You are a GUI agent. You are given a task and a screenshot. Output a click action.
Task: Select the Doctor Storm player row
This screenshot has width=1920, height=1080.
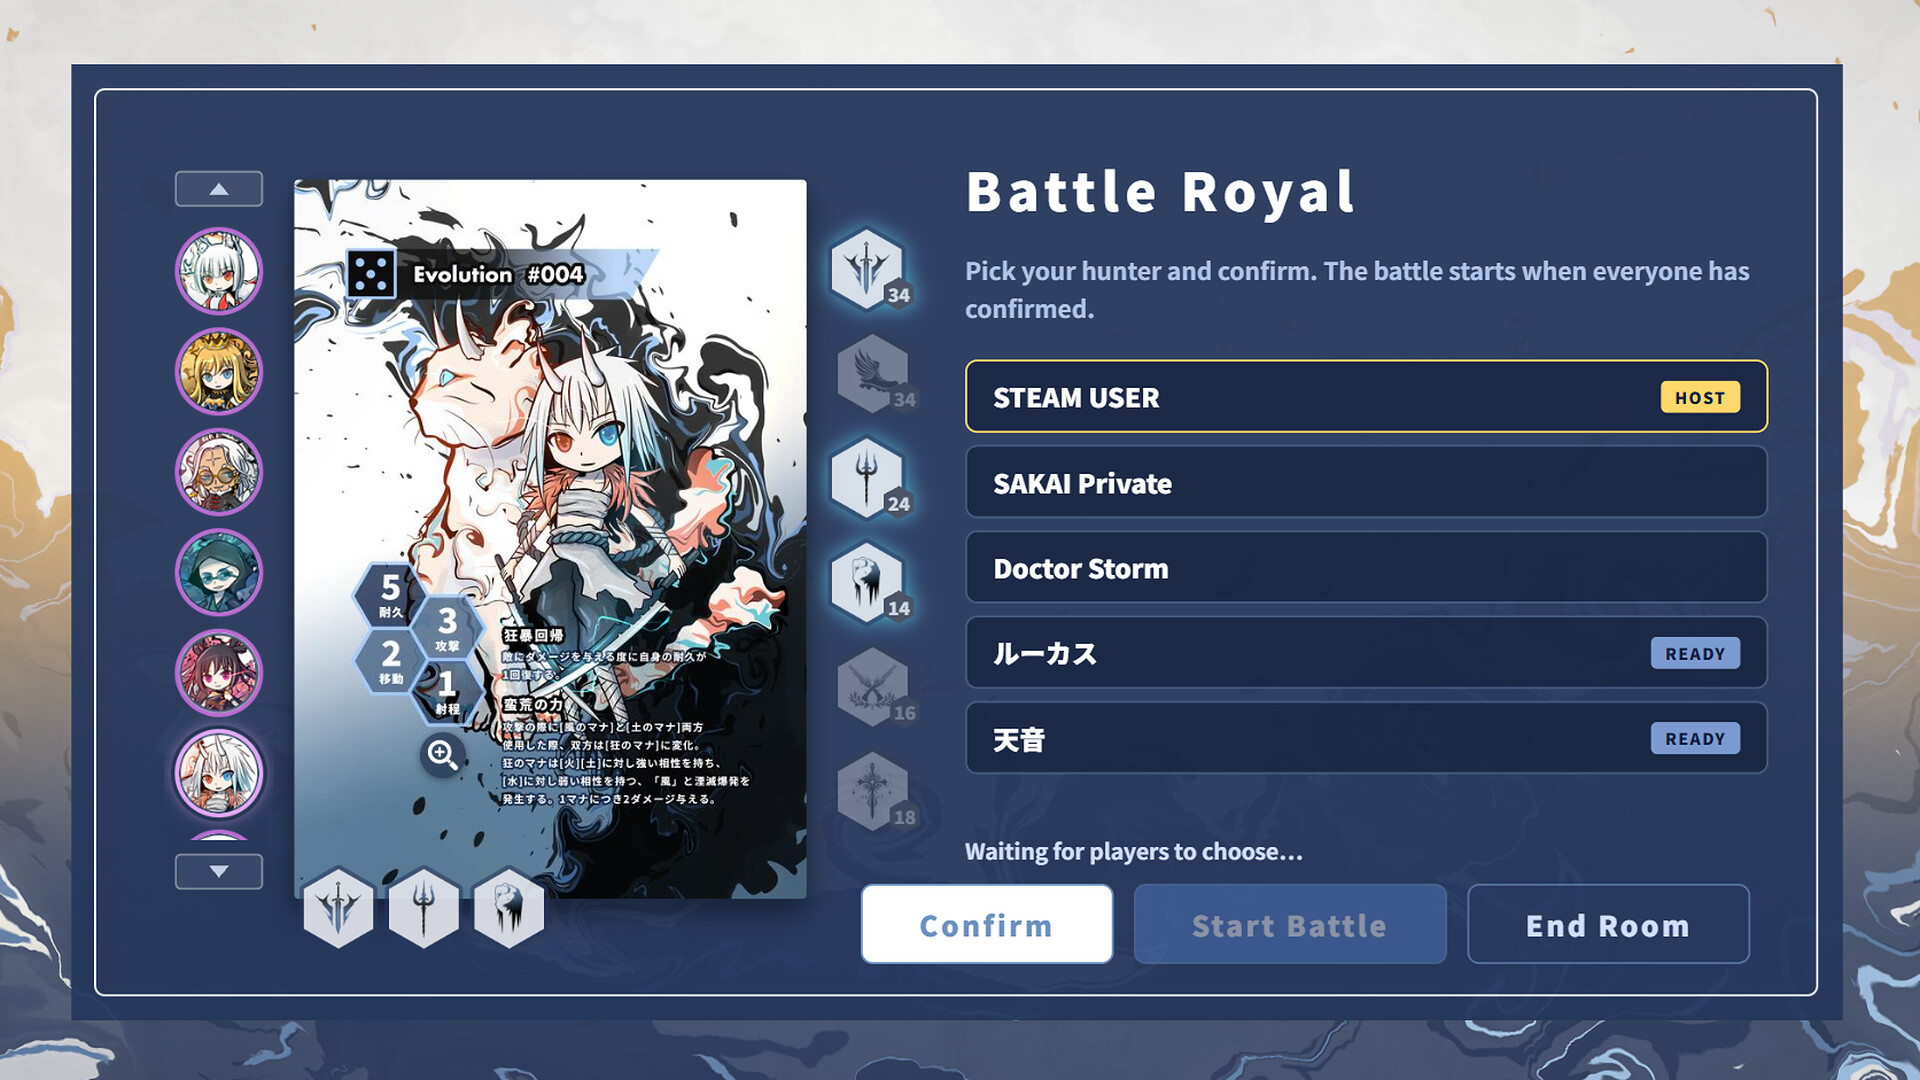tap(1366, 568)
